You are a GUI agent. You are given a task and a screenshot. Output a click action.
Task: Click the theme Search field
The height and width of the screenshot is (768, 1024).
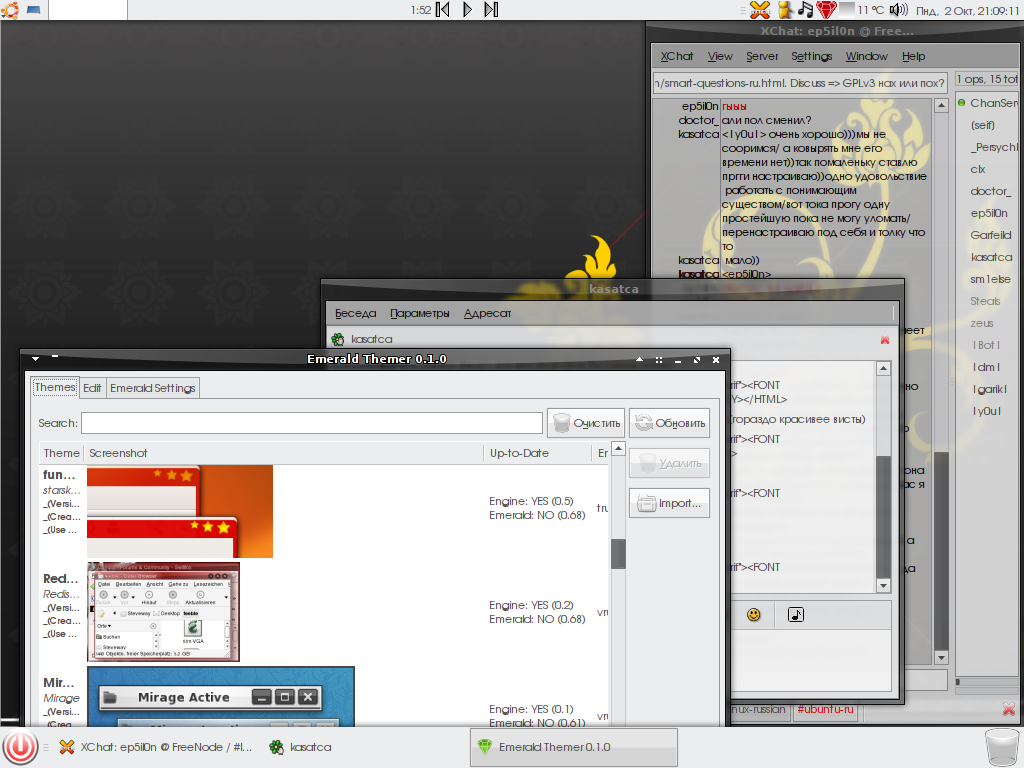point(312,423)
